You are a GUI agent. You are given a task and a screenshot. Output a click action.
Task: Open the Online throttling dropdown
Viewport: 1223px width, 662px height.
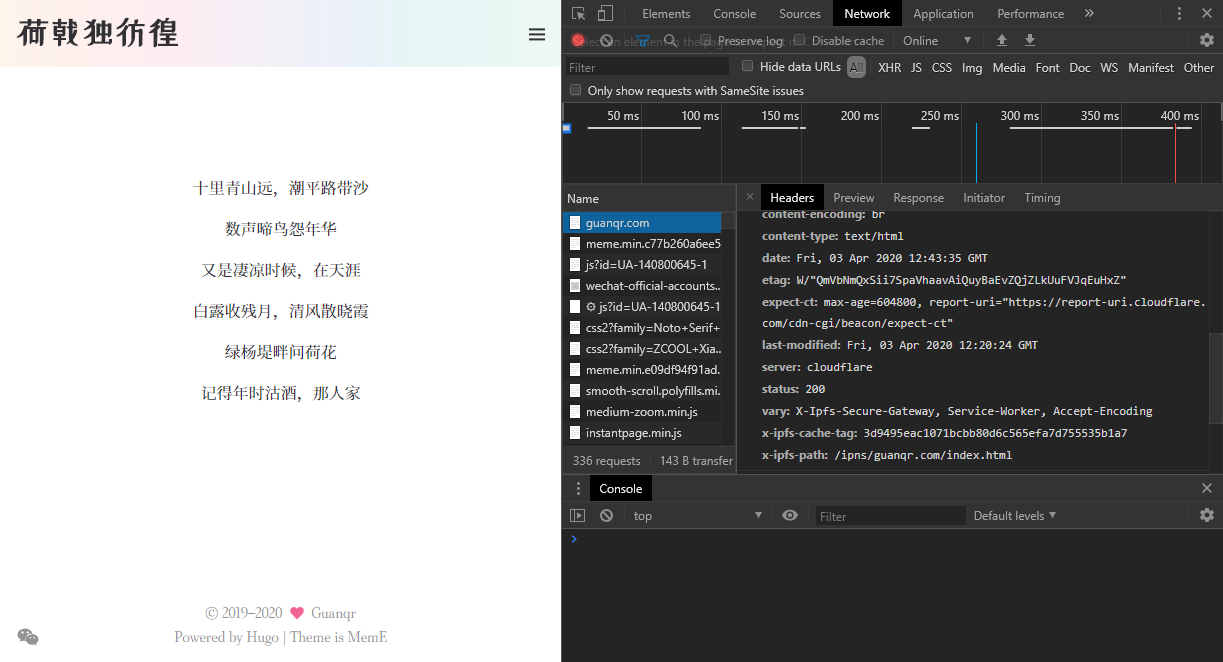[x=937, y=40]
